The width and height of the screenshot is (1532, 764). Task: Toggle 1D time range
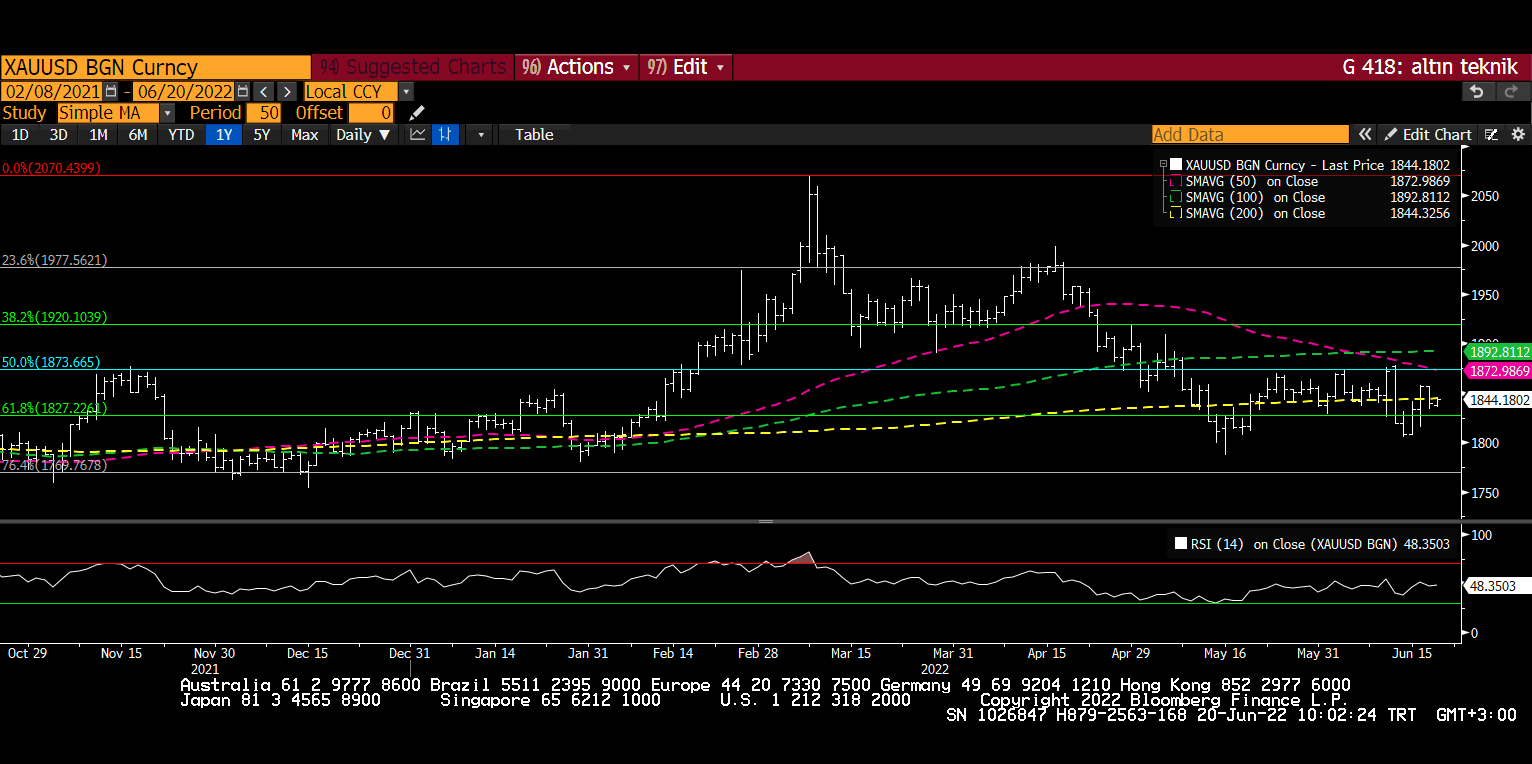pos(20,134)
